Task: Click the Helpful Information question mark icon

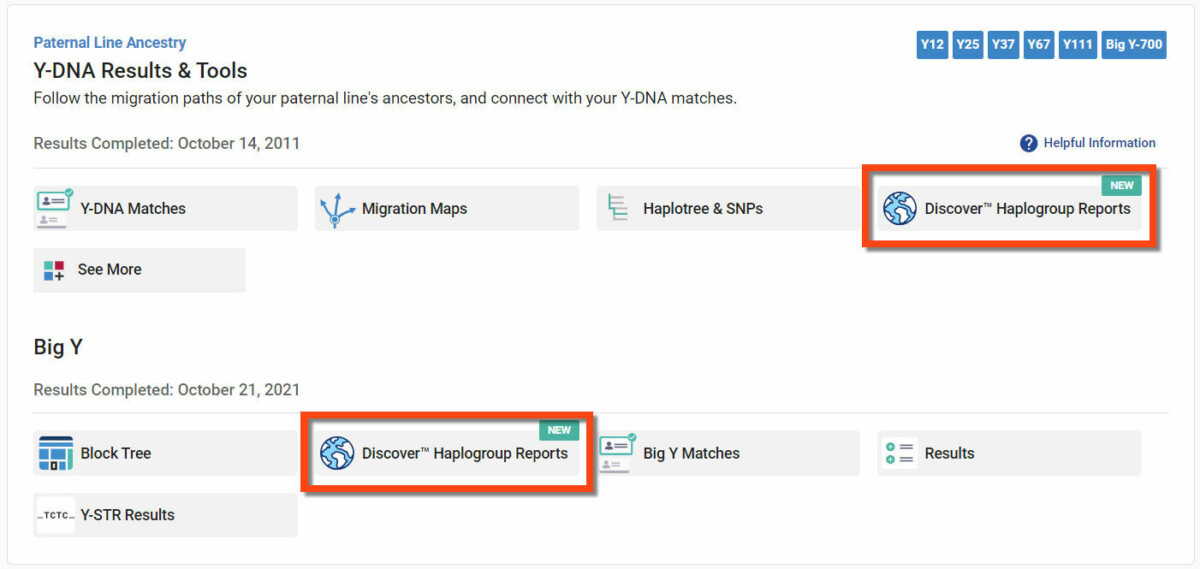Action: 1029,143
